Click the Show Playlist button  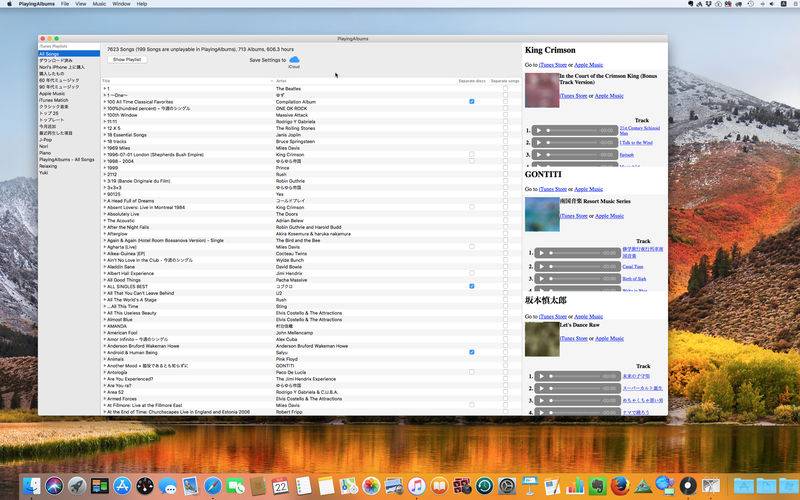click(127, 60)
